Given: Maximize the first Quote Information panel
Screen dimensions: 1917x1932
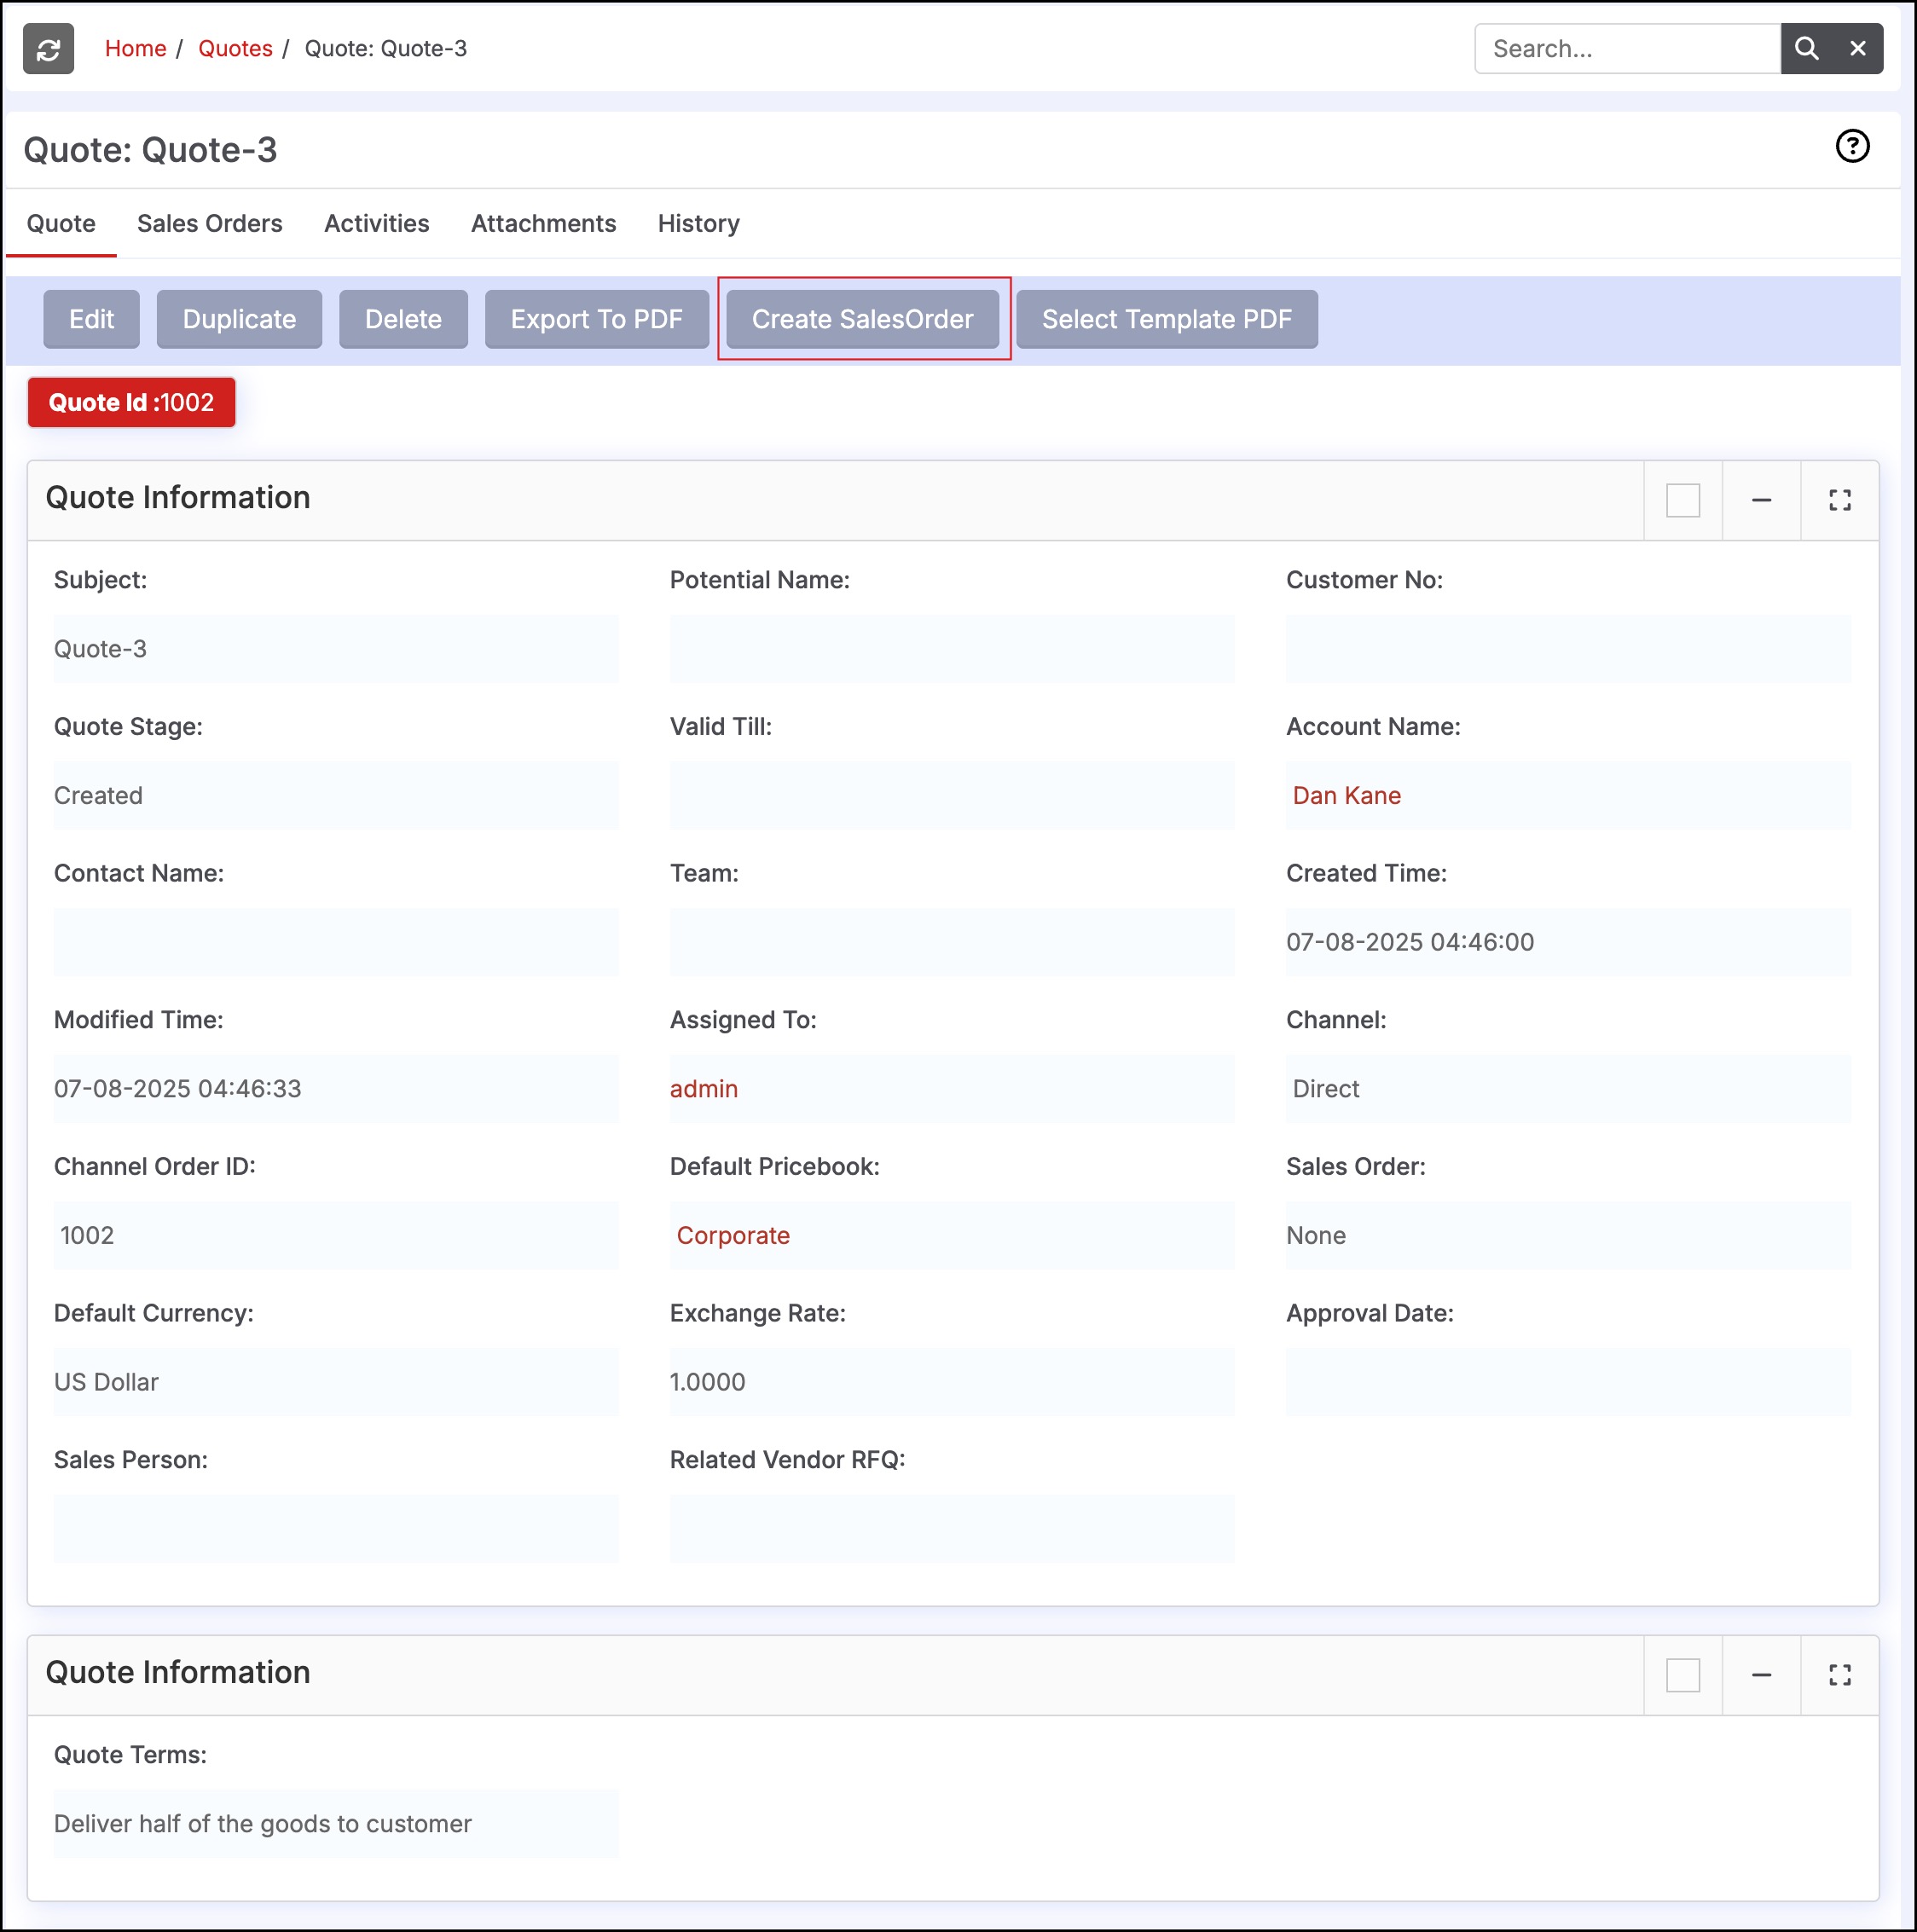Looking at the screenshot, I should pos(1839,500).
